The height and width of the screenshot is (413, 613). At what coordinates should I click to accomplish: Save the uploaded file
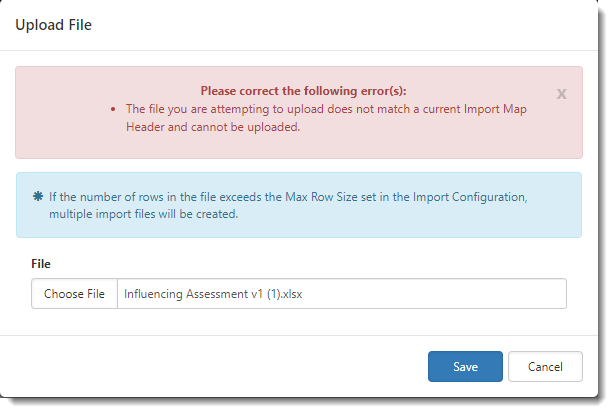(x=465, y=366)
